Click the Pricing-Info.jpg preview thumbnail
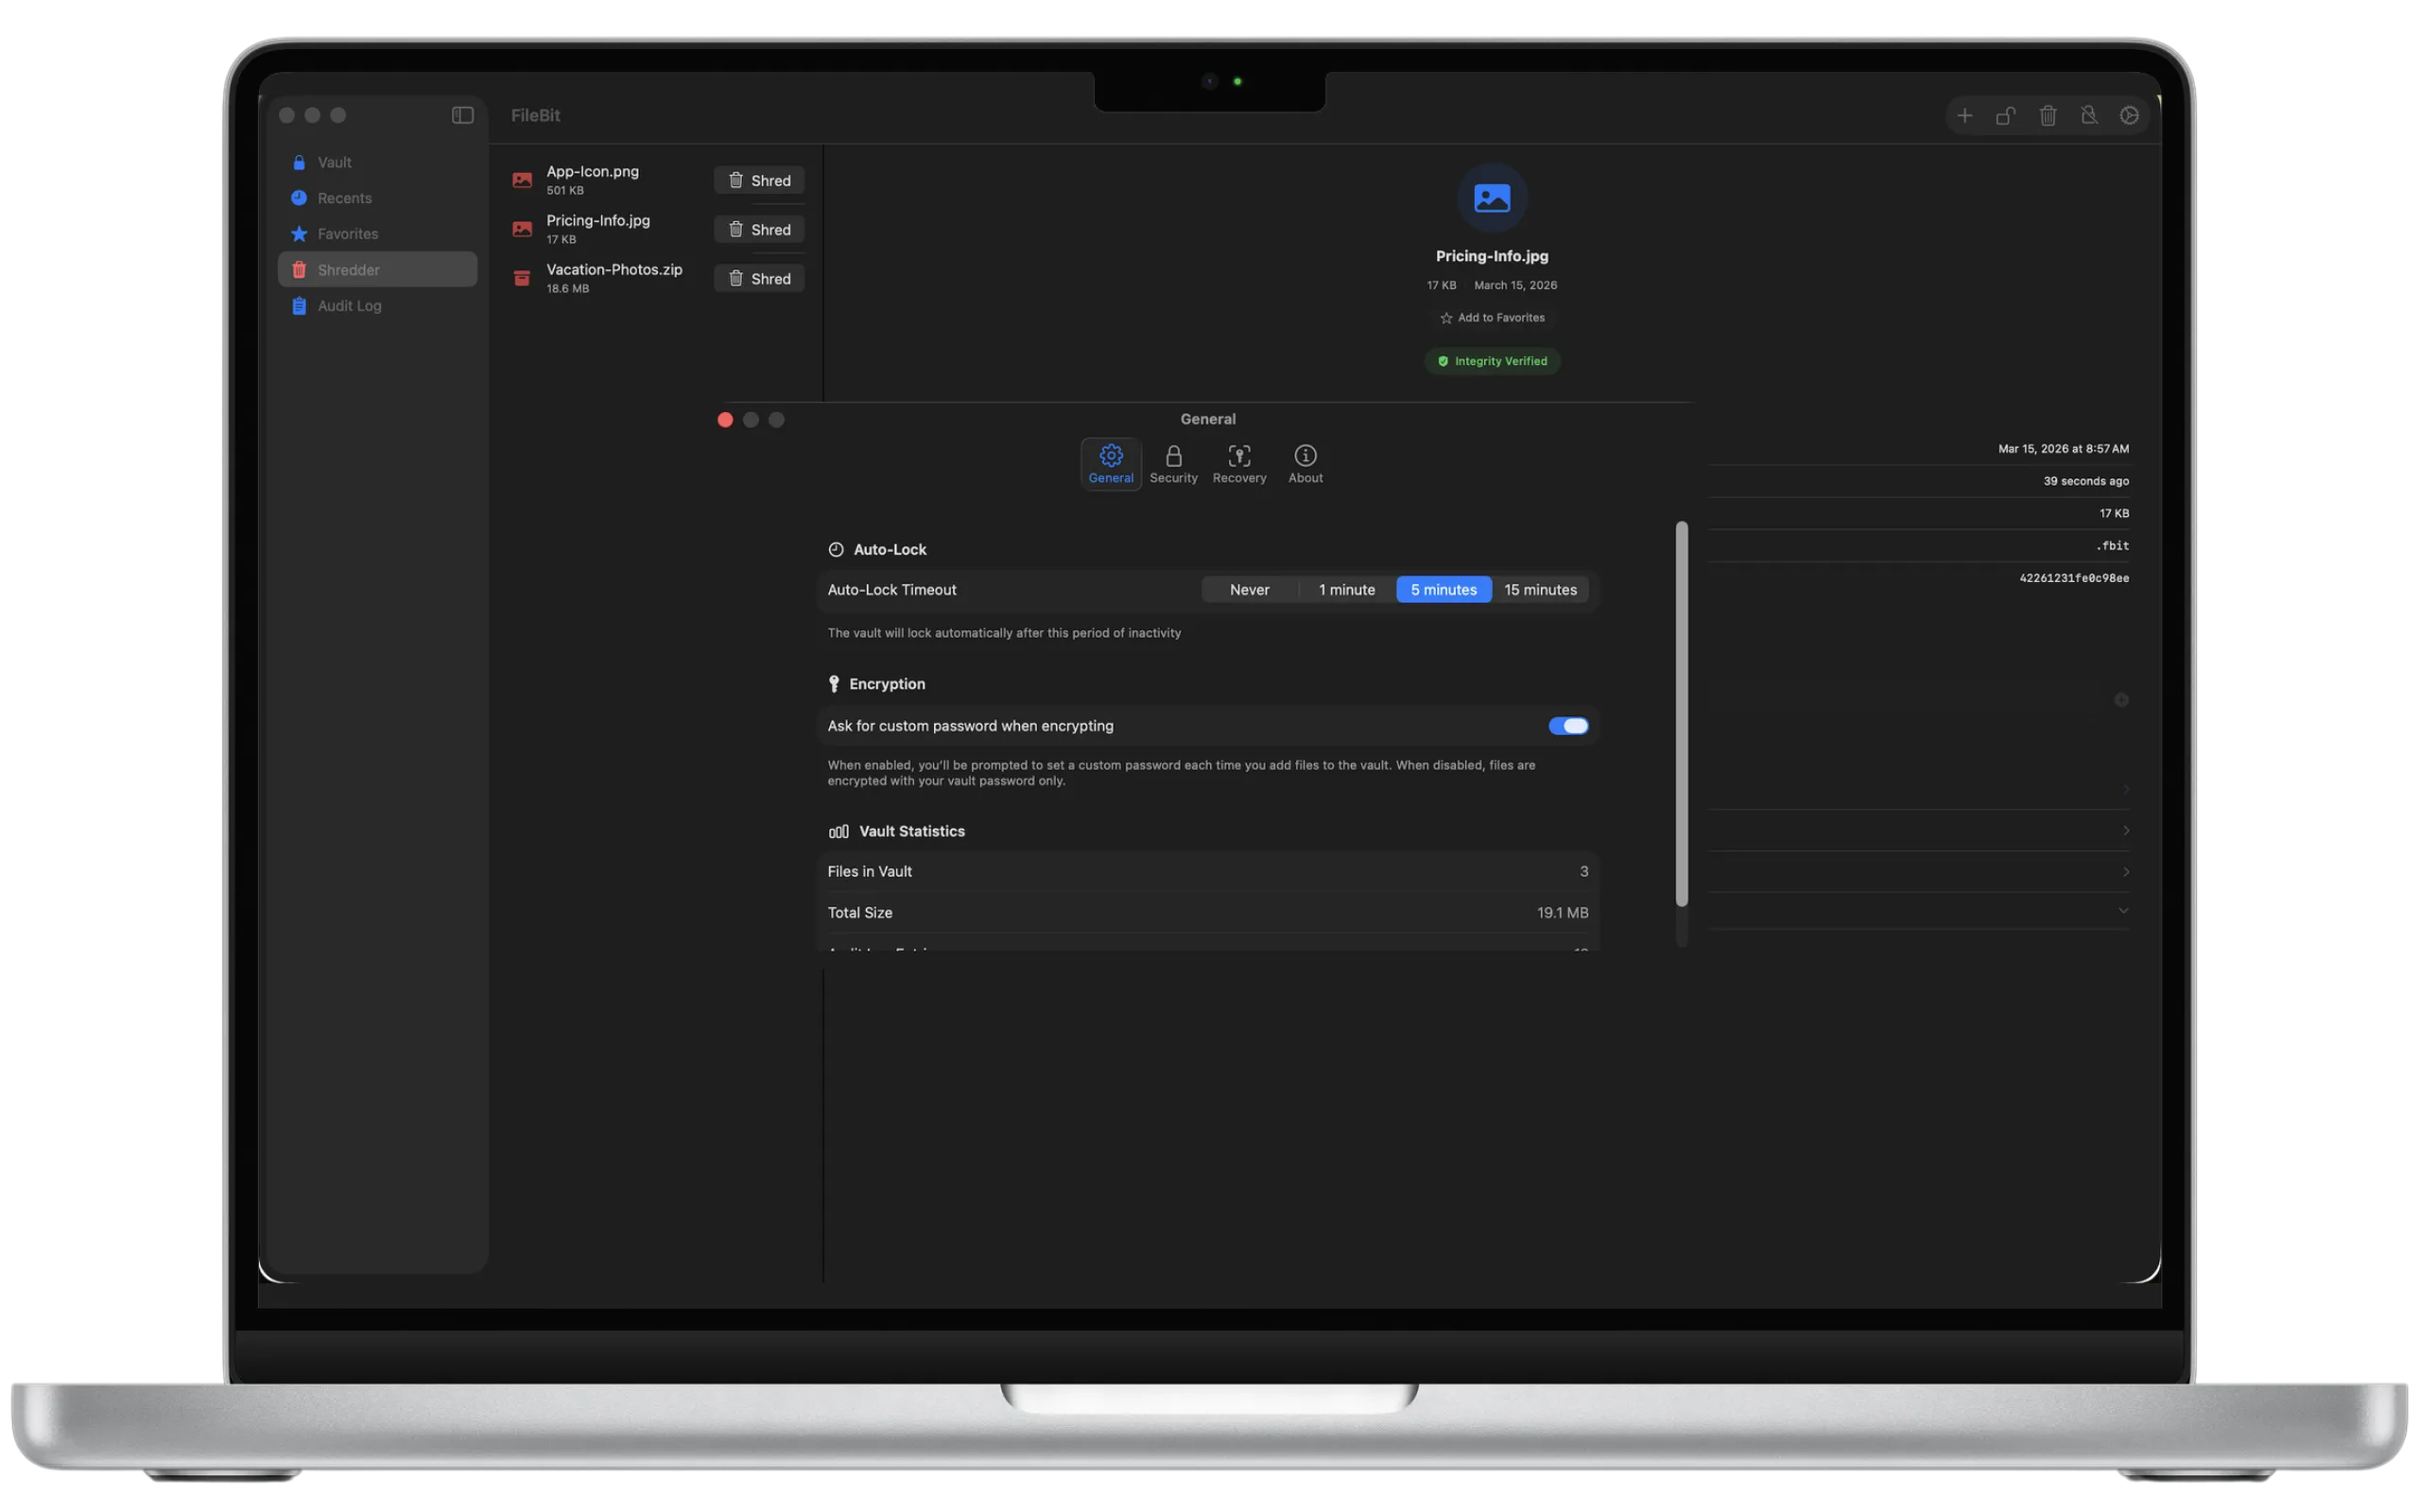 pos(1491,197)
